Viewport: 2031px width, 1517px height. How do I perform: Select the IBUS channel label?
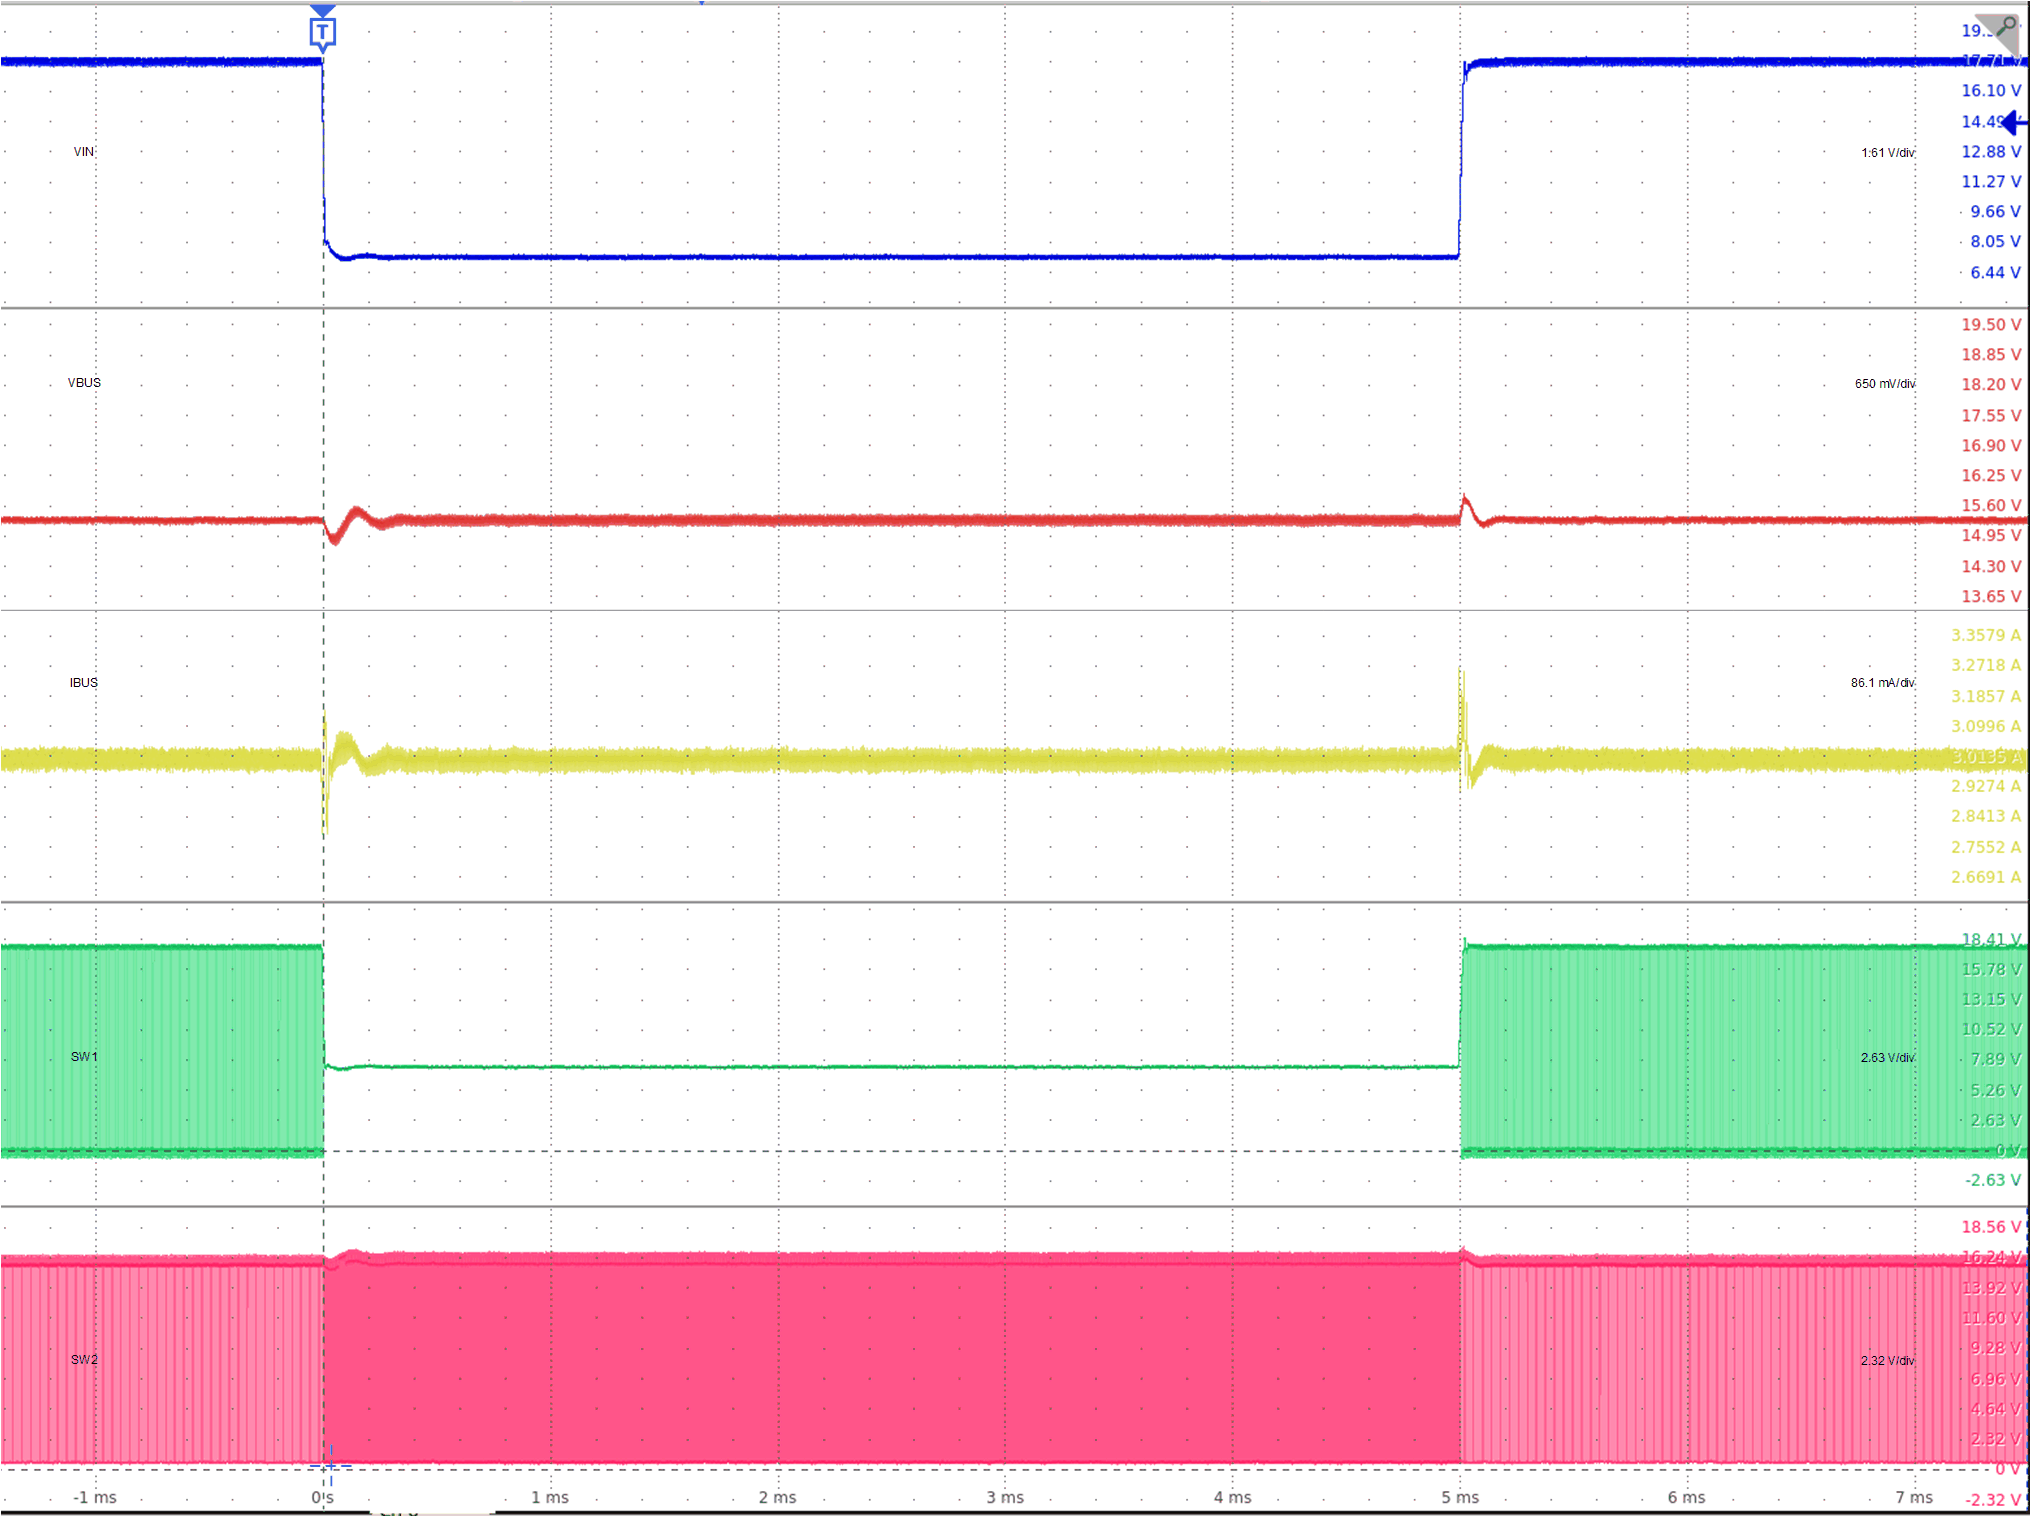coord(84,683)
